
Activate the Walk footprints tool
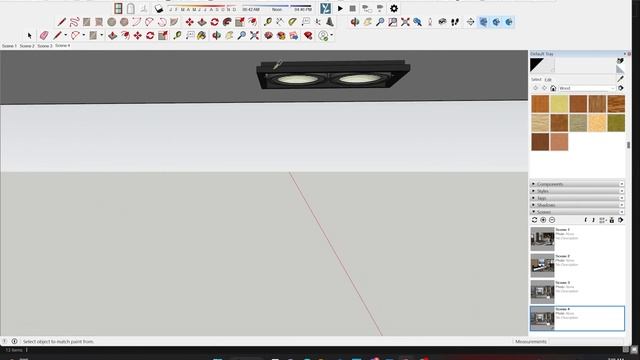[x=455, y=22]
